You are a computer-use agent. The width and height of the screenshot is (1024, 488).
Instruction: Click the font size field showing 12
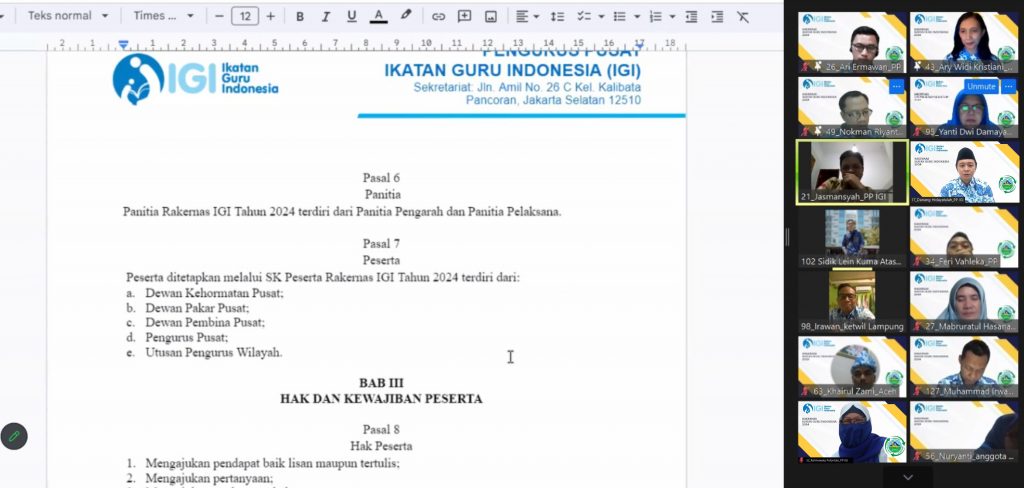[245, 16]
